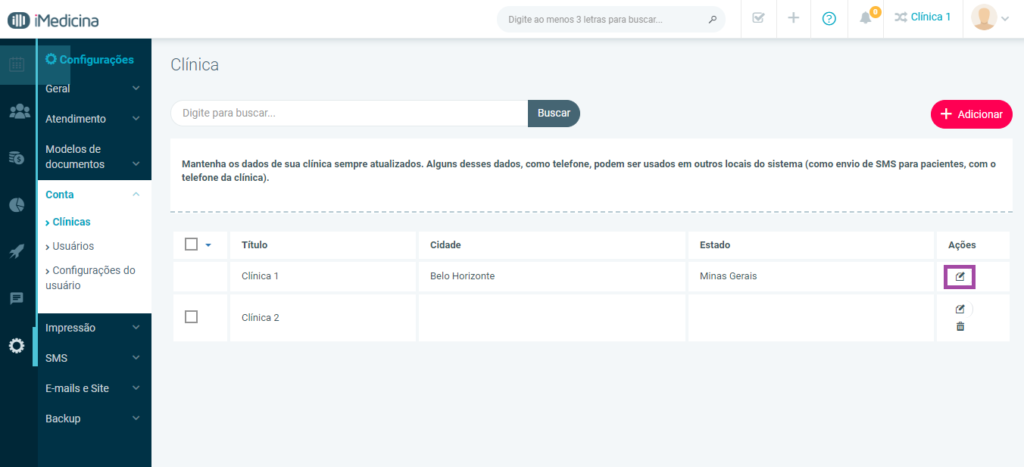Screen dimensions: 1024x467
Task: Expand the Impressão section
Action: (94, 328)
